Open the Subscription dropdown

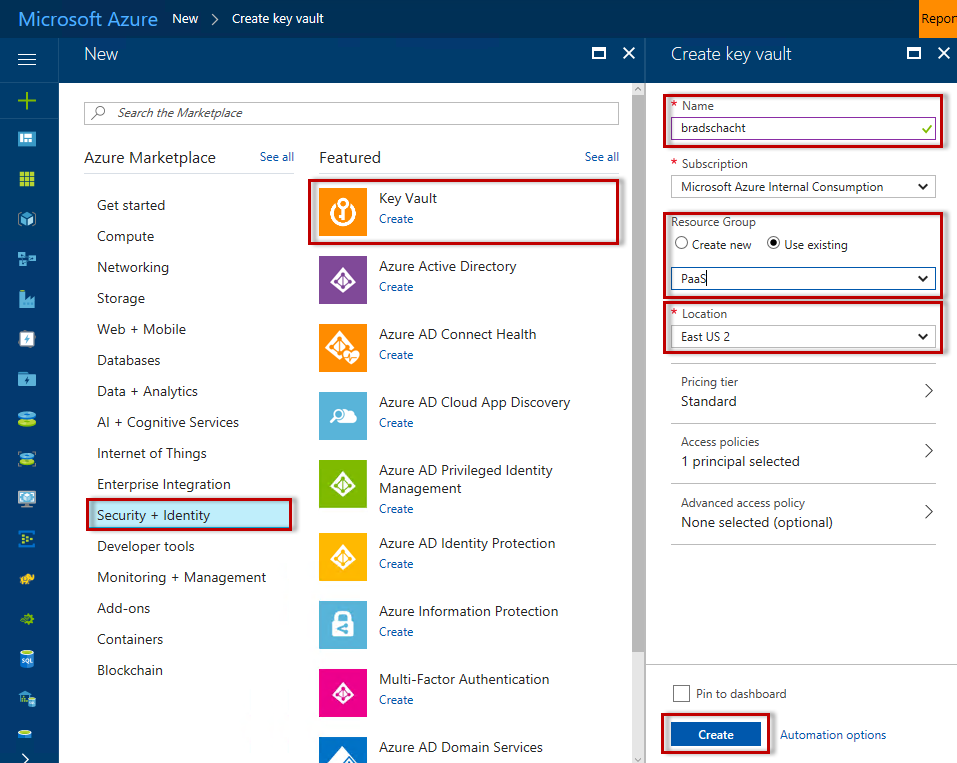(x=803, y=187)
